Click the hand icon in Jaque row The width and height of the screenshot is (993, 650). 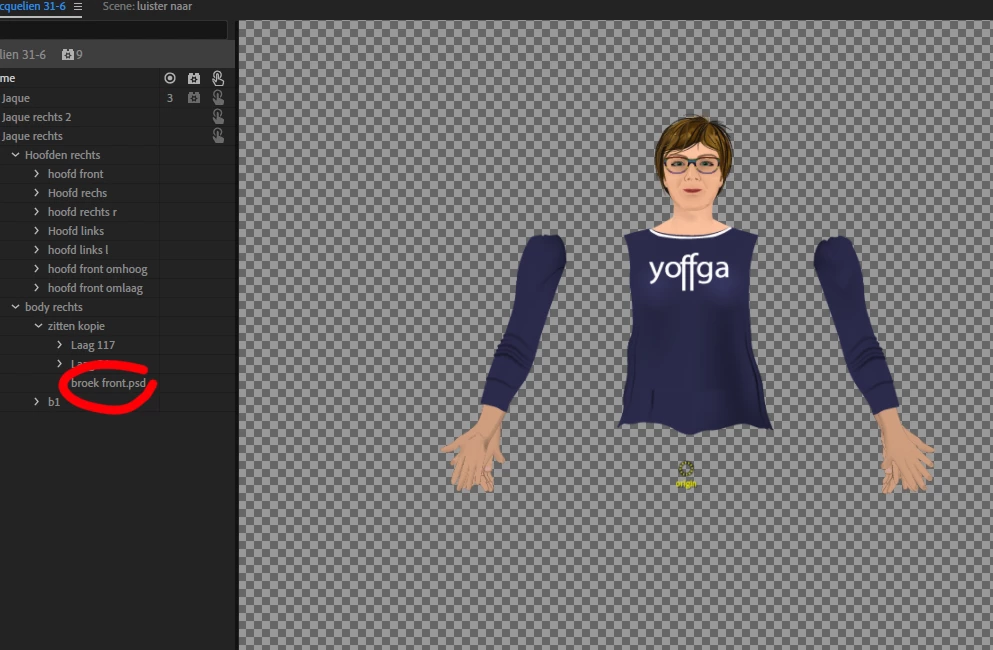click(x=218, y=98)
